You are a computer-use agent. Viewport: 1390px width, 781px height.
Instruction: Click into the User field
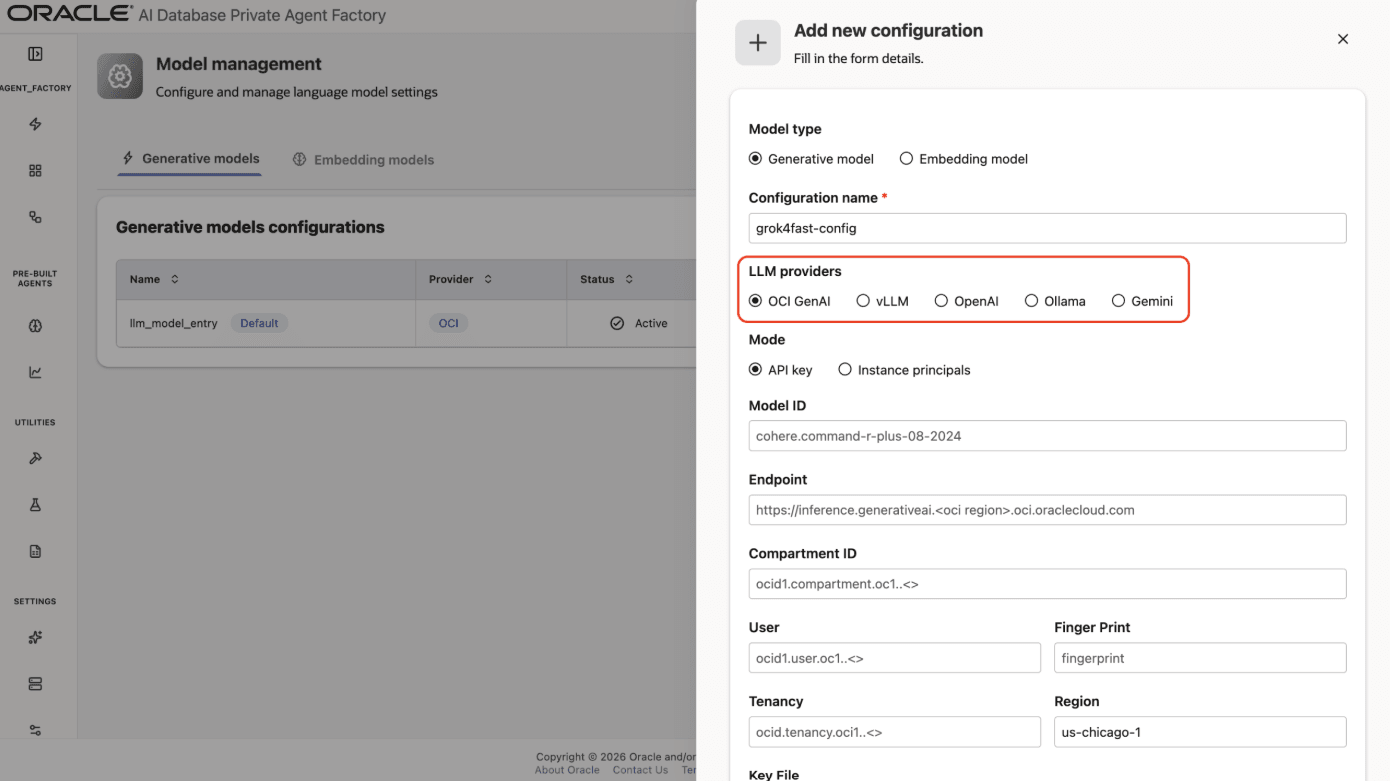(895, 658)
